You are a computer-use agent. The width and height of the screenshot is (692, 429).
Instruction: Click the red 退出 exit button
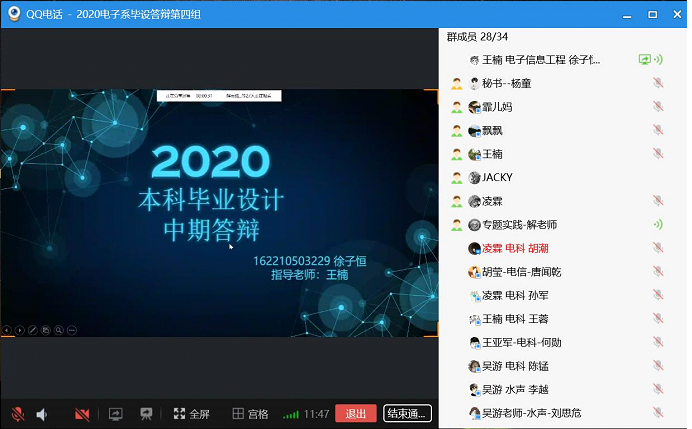point(355,414)
